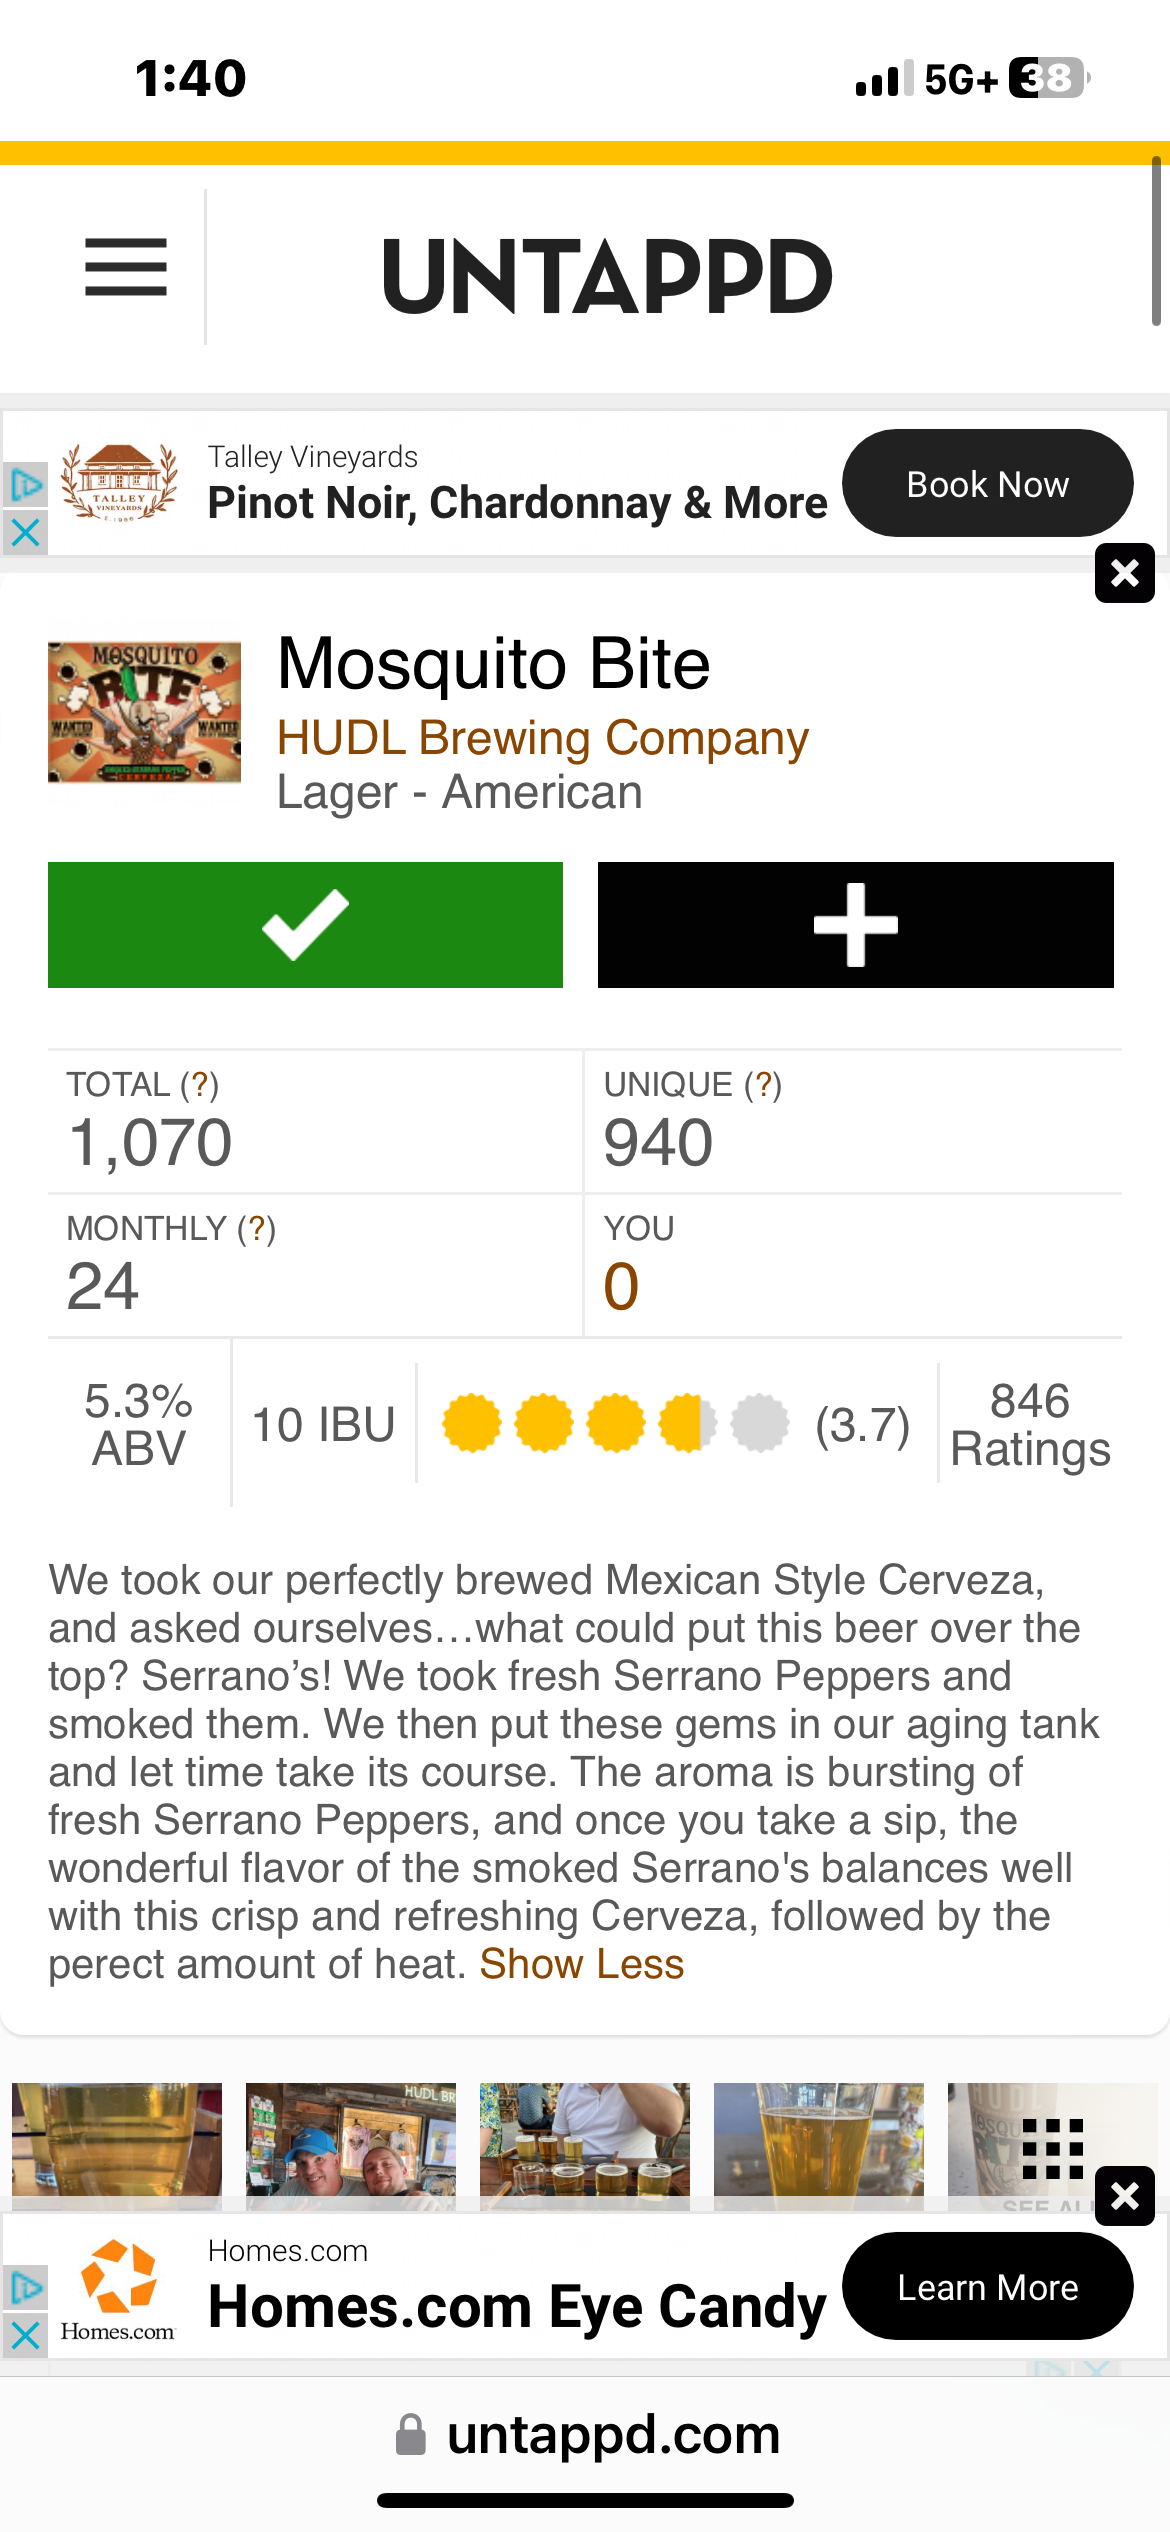Click the 3.7 star rating circles

(x=615, y=1423)
